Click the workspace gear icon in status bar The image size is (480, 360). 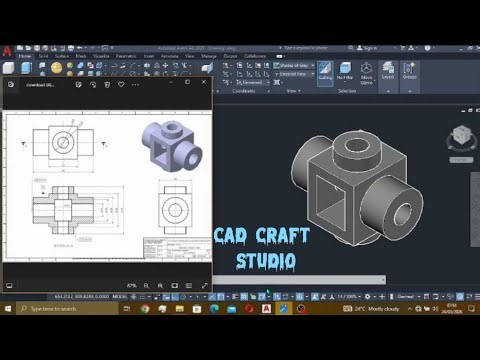tap(368, 296)
